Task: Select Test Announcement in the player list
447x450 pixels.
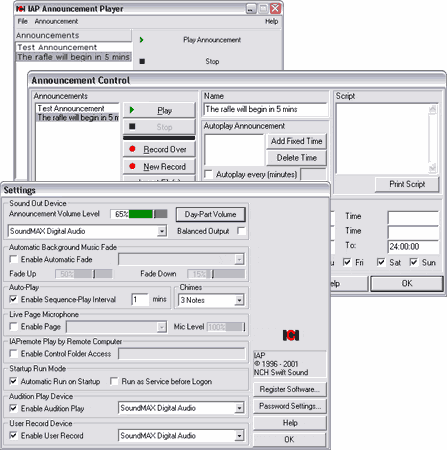Action: tap(74, 47)
